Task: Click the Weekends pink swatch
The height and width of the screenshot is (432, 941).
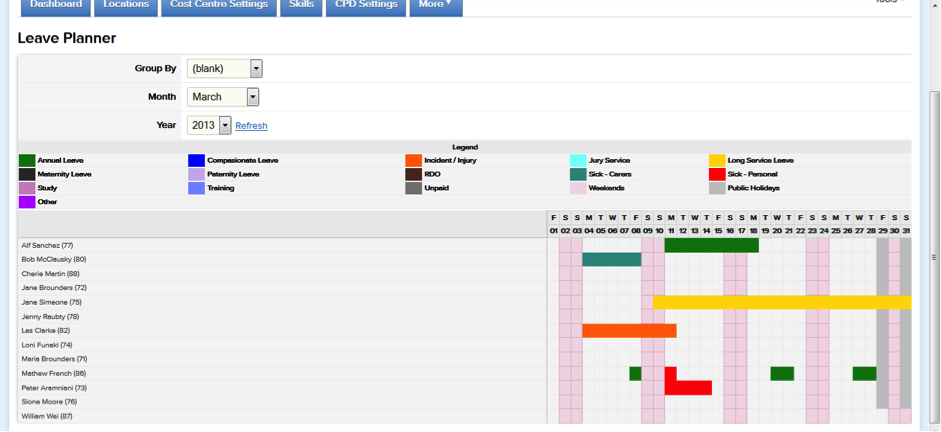Action: coord(578,188)
